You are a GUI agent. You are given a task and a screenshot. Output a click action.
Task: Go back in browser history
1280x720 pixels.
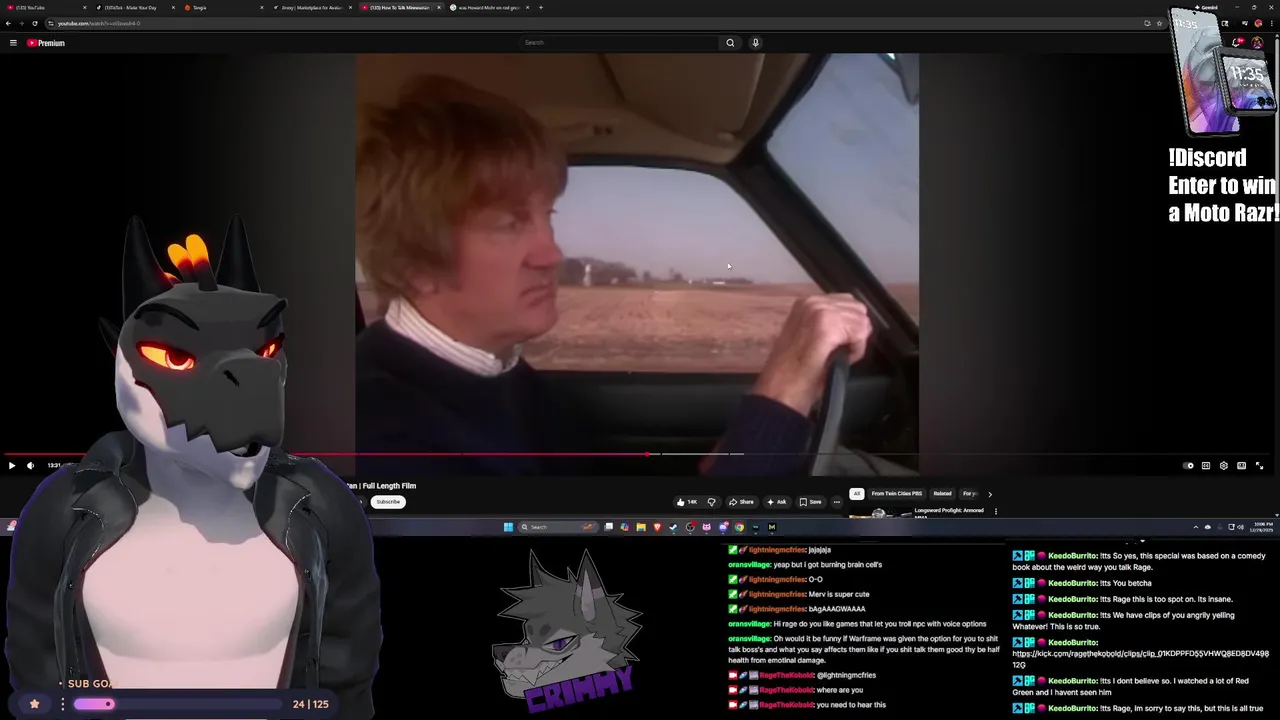8,23
